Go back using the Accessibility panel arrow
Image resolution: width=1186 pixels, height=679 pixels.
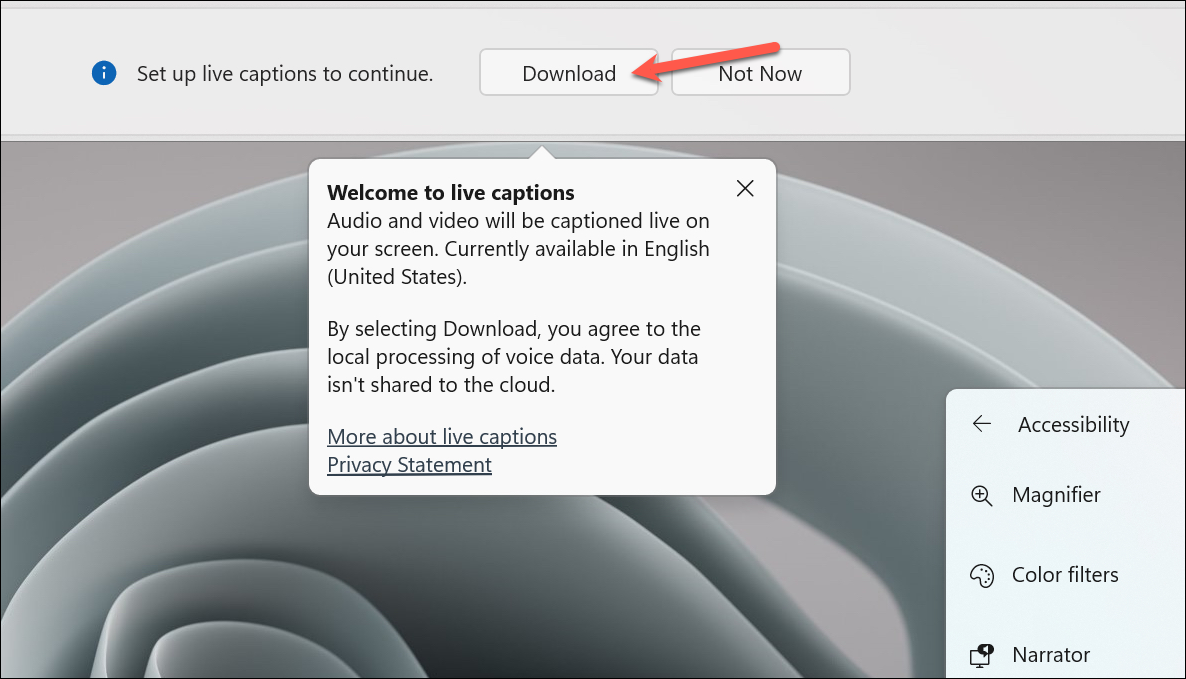pos(982,424)
